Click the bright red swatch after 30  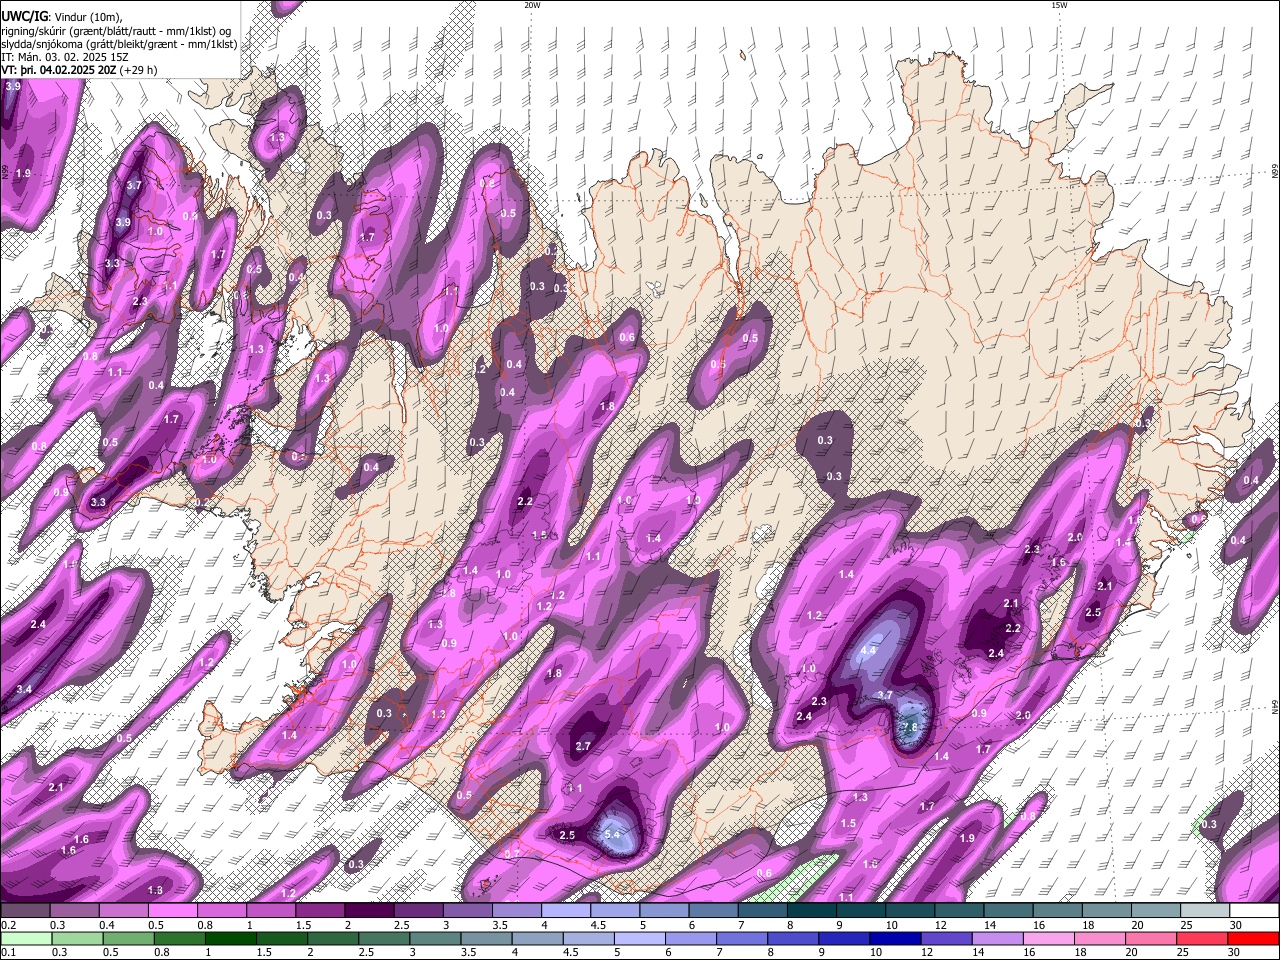[x=1254, y=938]
